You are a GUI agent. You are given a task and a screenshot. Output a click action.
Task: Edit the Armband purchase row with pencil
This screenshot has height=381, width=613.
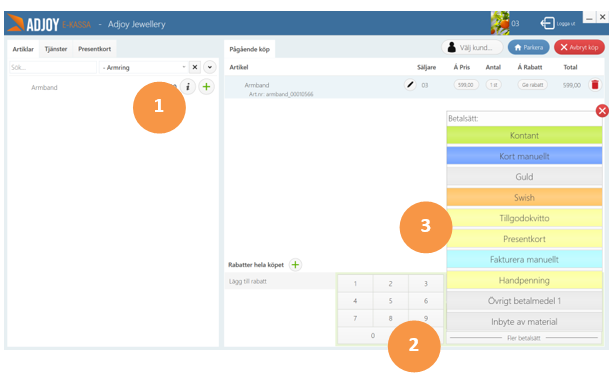click(410, 84)
